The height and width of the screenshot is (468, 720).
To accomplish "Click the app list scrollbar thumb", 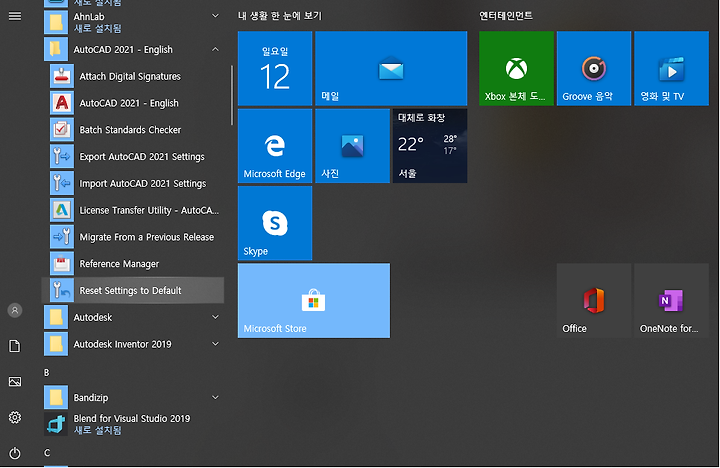I will [x=232, y=95].
